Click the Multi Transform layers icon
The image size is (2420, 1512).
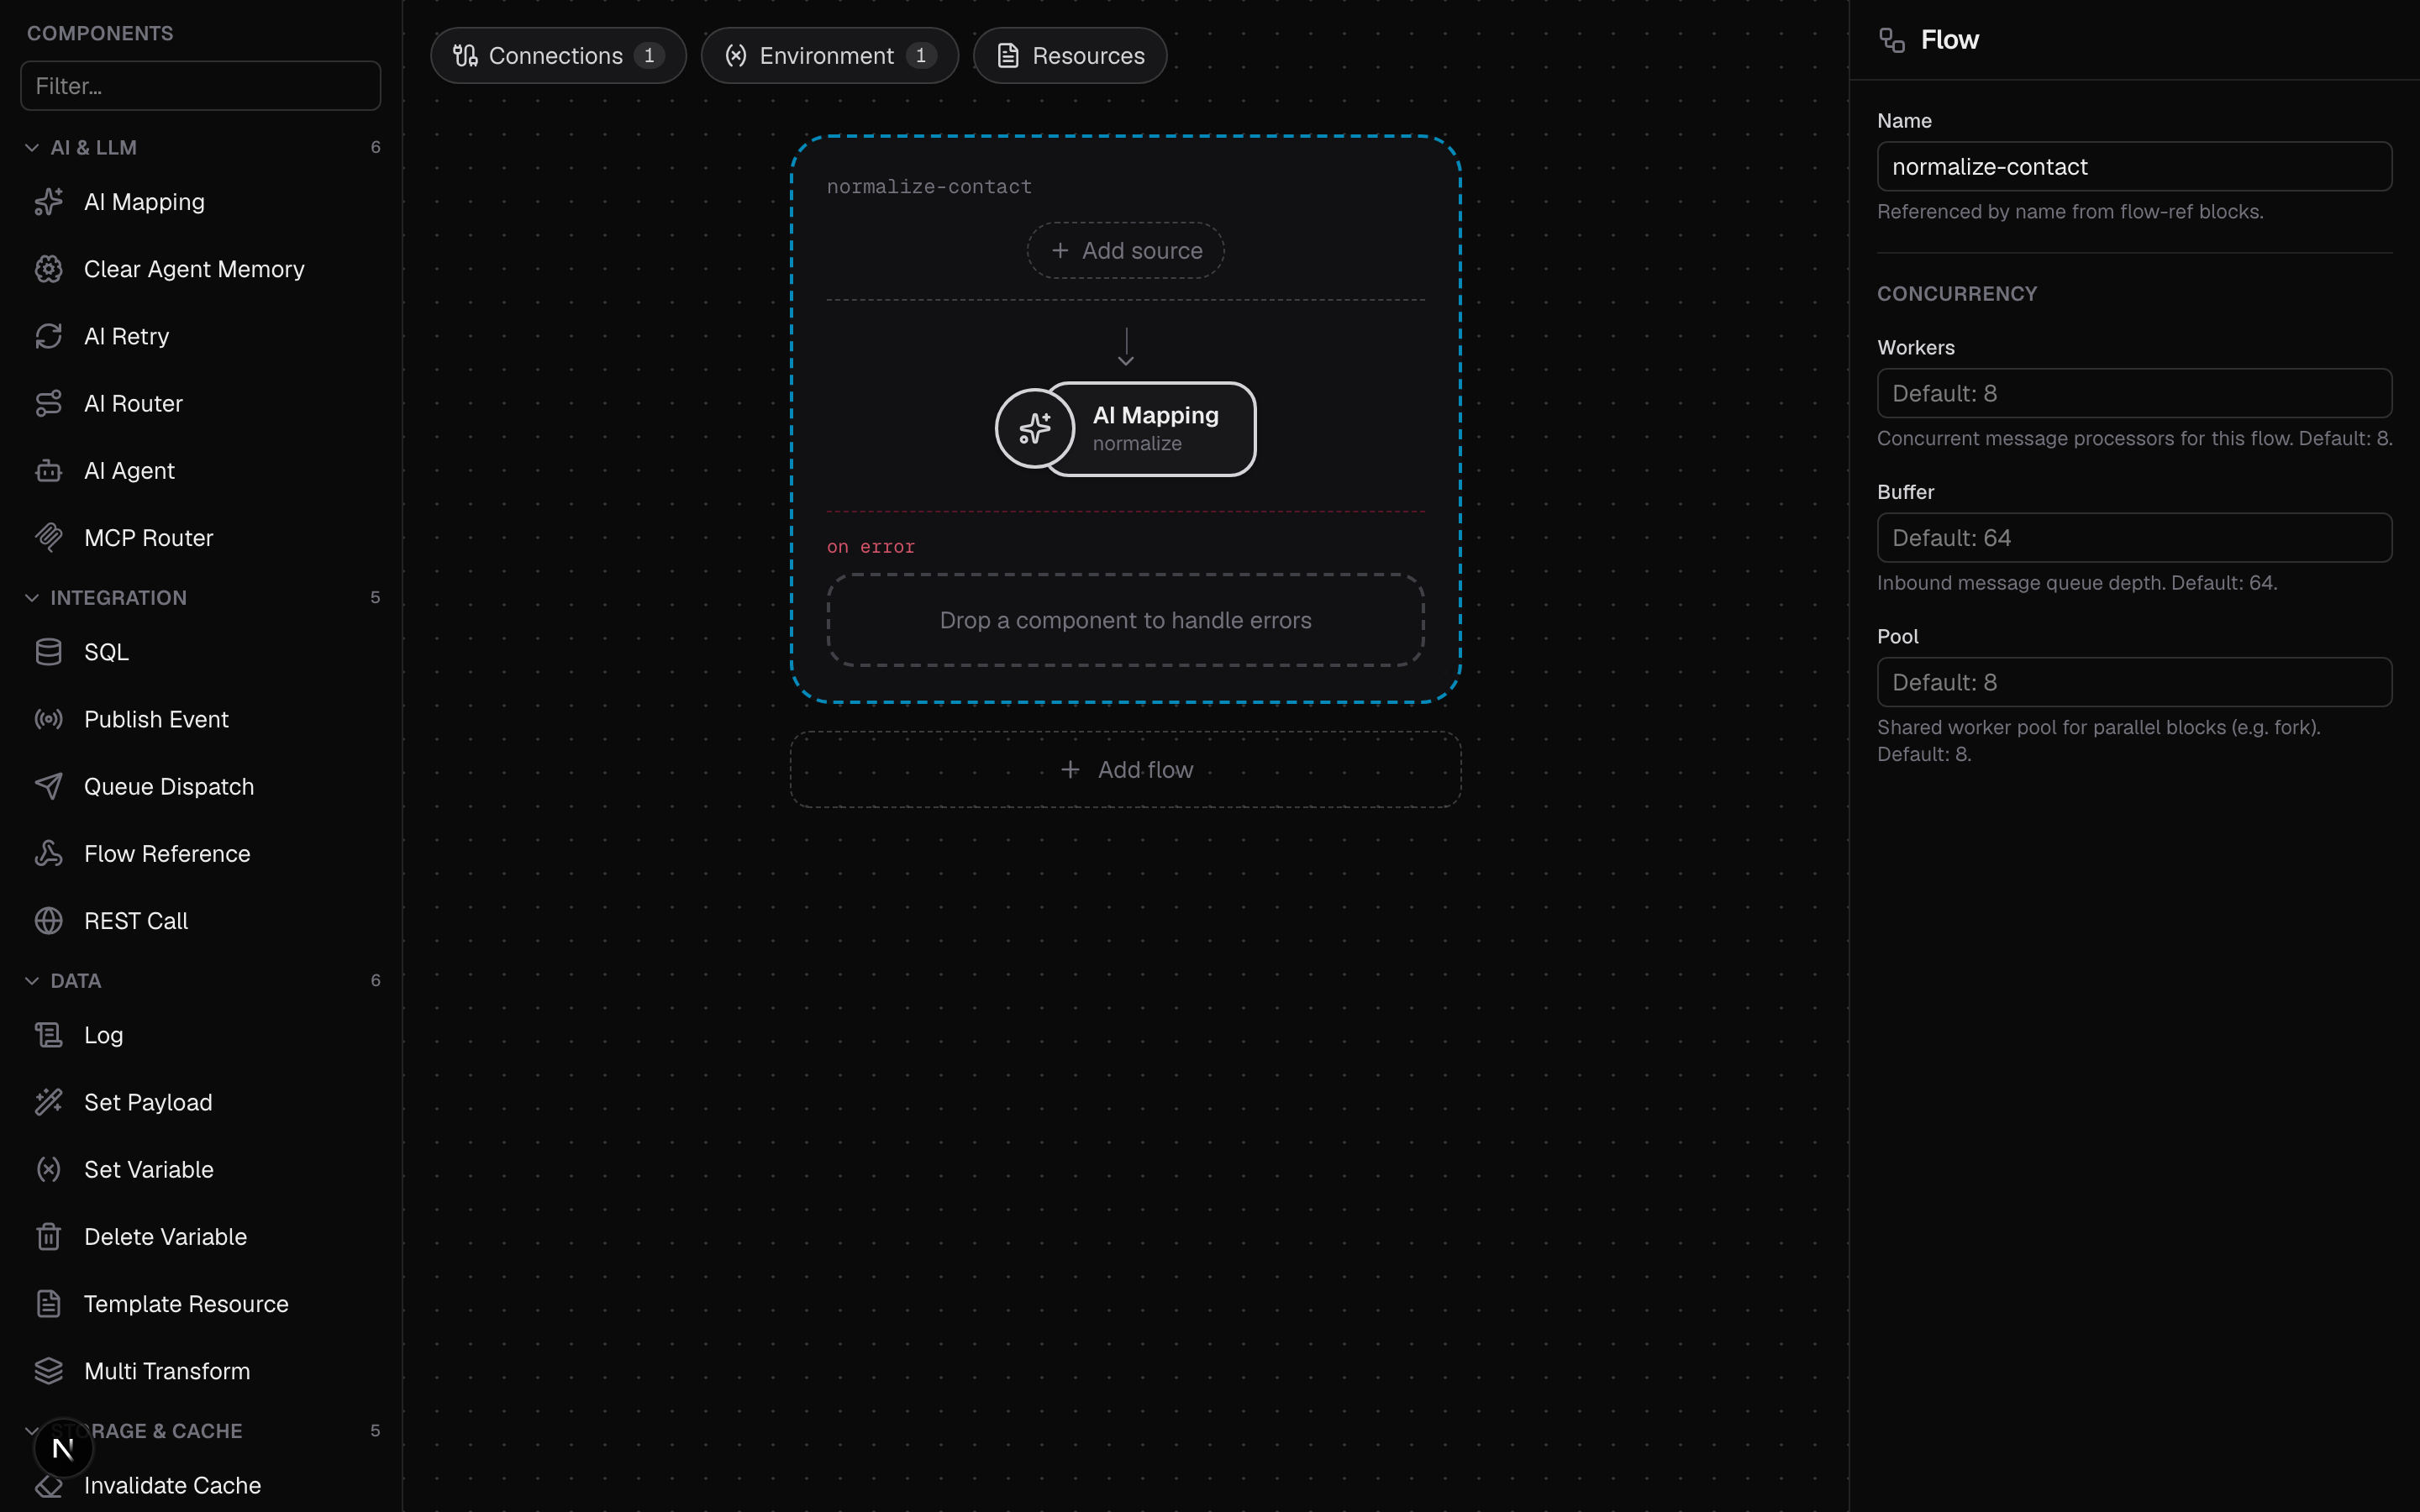click(48, 1371)
